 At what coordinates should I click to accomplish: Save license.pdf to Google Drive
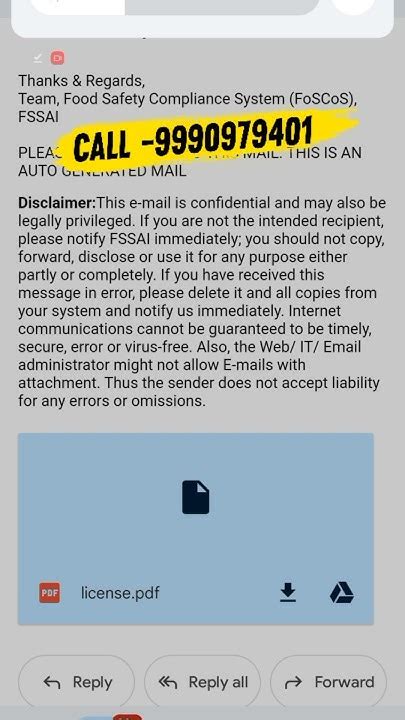[x=342, y=592]
